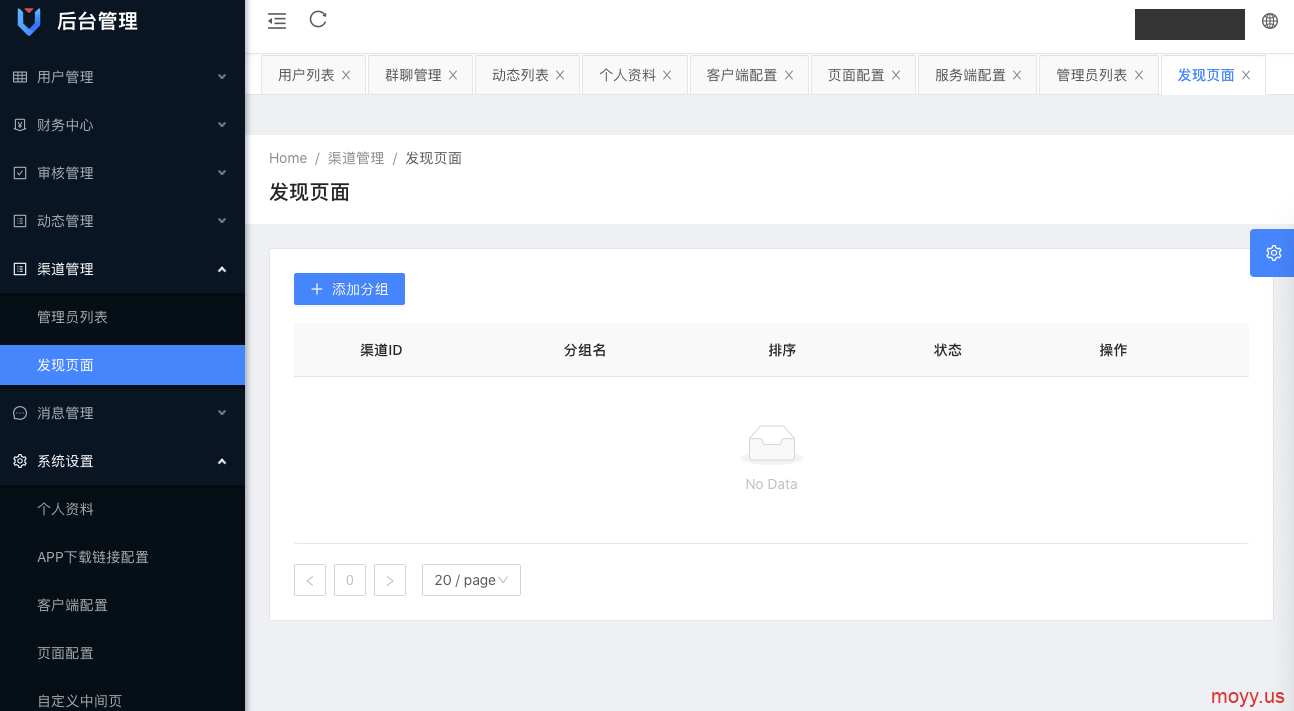Expand the 用户管理 menu chevron
Image resolution: width=1294 pixels, height=711 pixels.
click(x=222, y=77)
